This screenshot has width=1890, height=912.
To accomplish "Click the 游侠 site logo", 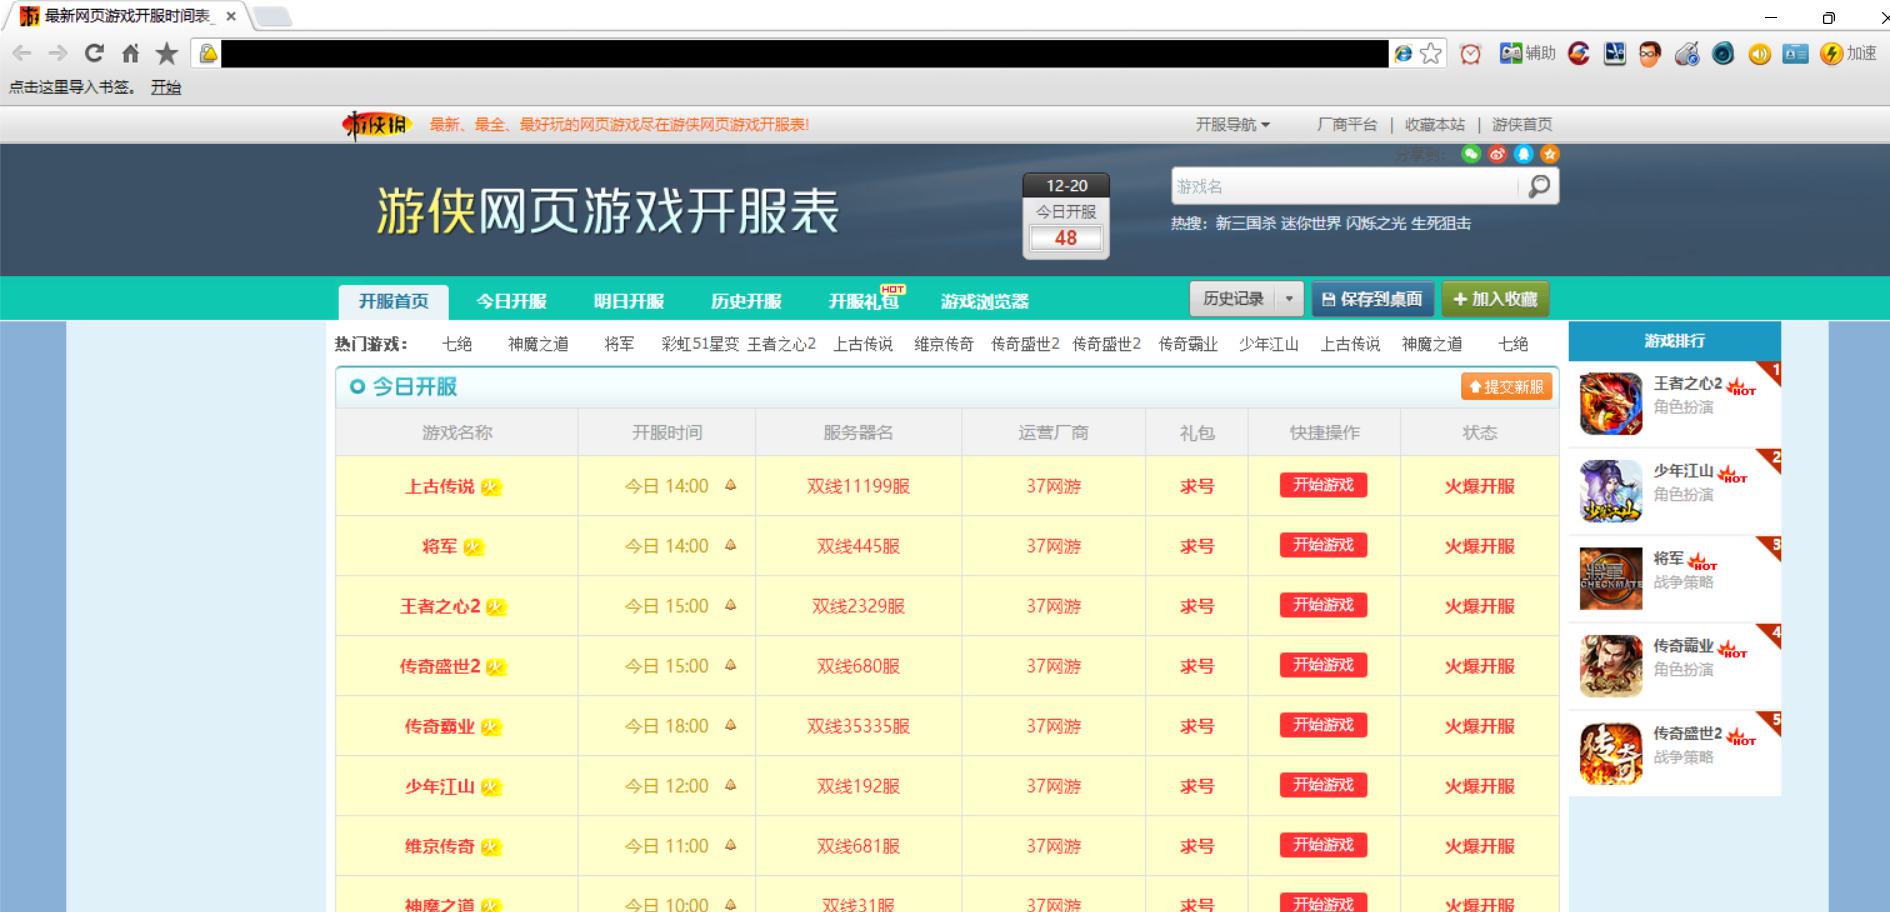I will point(375,125).
